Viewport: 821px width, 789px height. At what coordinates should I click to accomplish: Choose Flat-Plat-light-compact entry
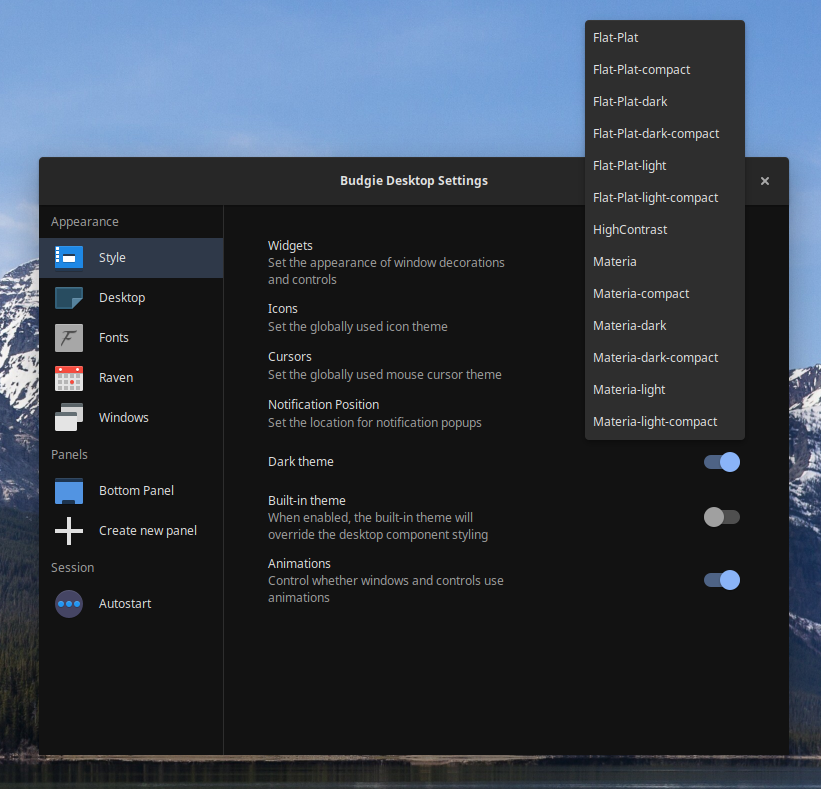point(655,198)
